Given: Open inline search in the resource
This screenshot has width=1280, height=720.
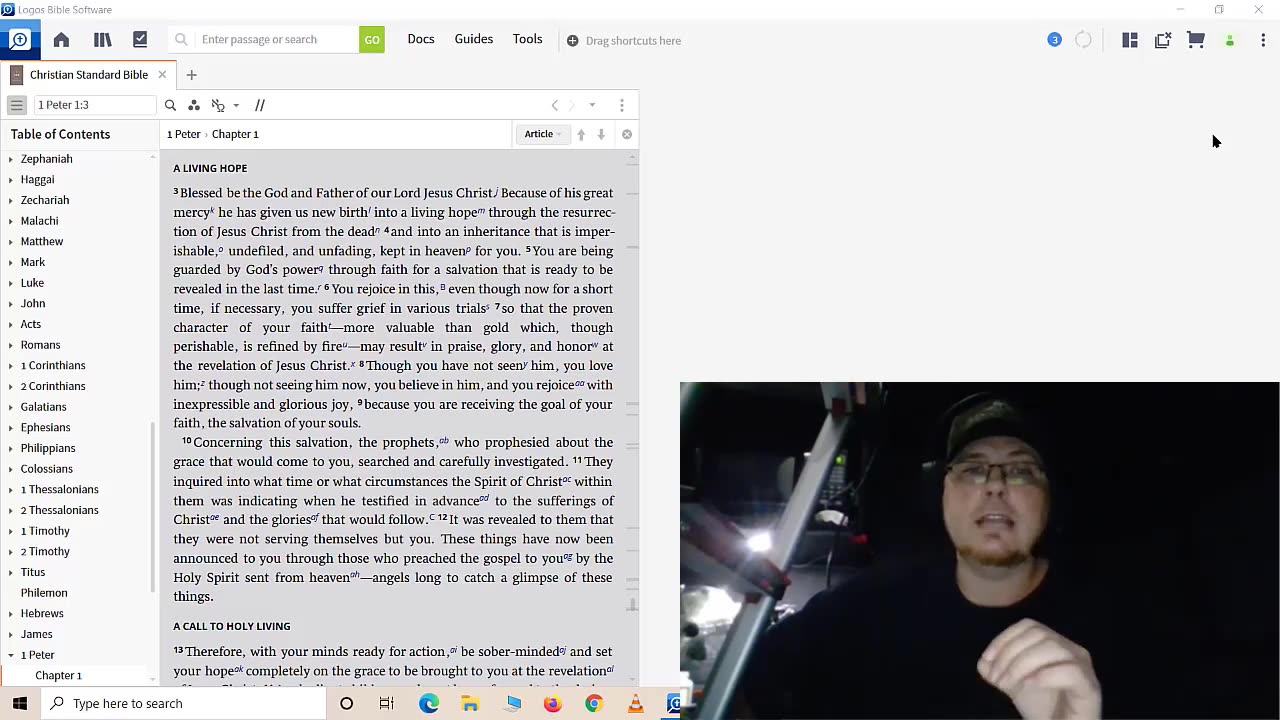Looking at the screenshot, I should pos(170,105).
